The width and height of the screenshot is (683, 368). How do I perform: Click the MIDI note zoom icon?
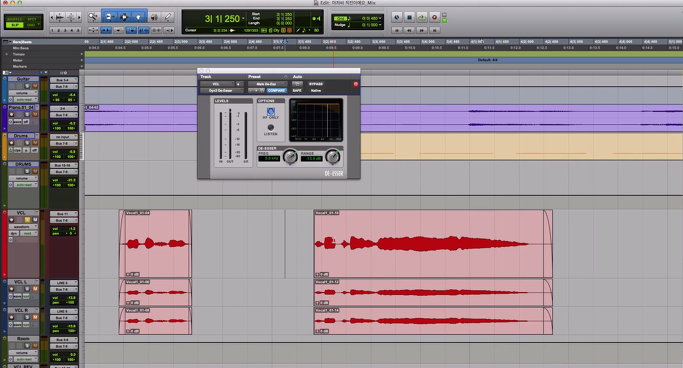pyautogui.click(x=70, y=17)
